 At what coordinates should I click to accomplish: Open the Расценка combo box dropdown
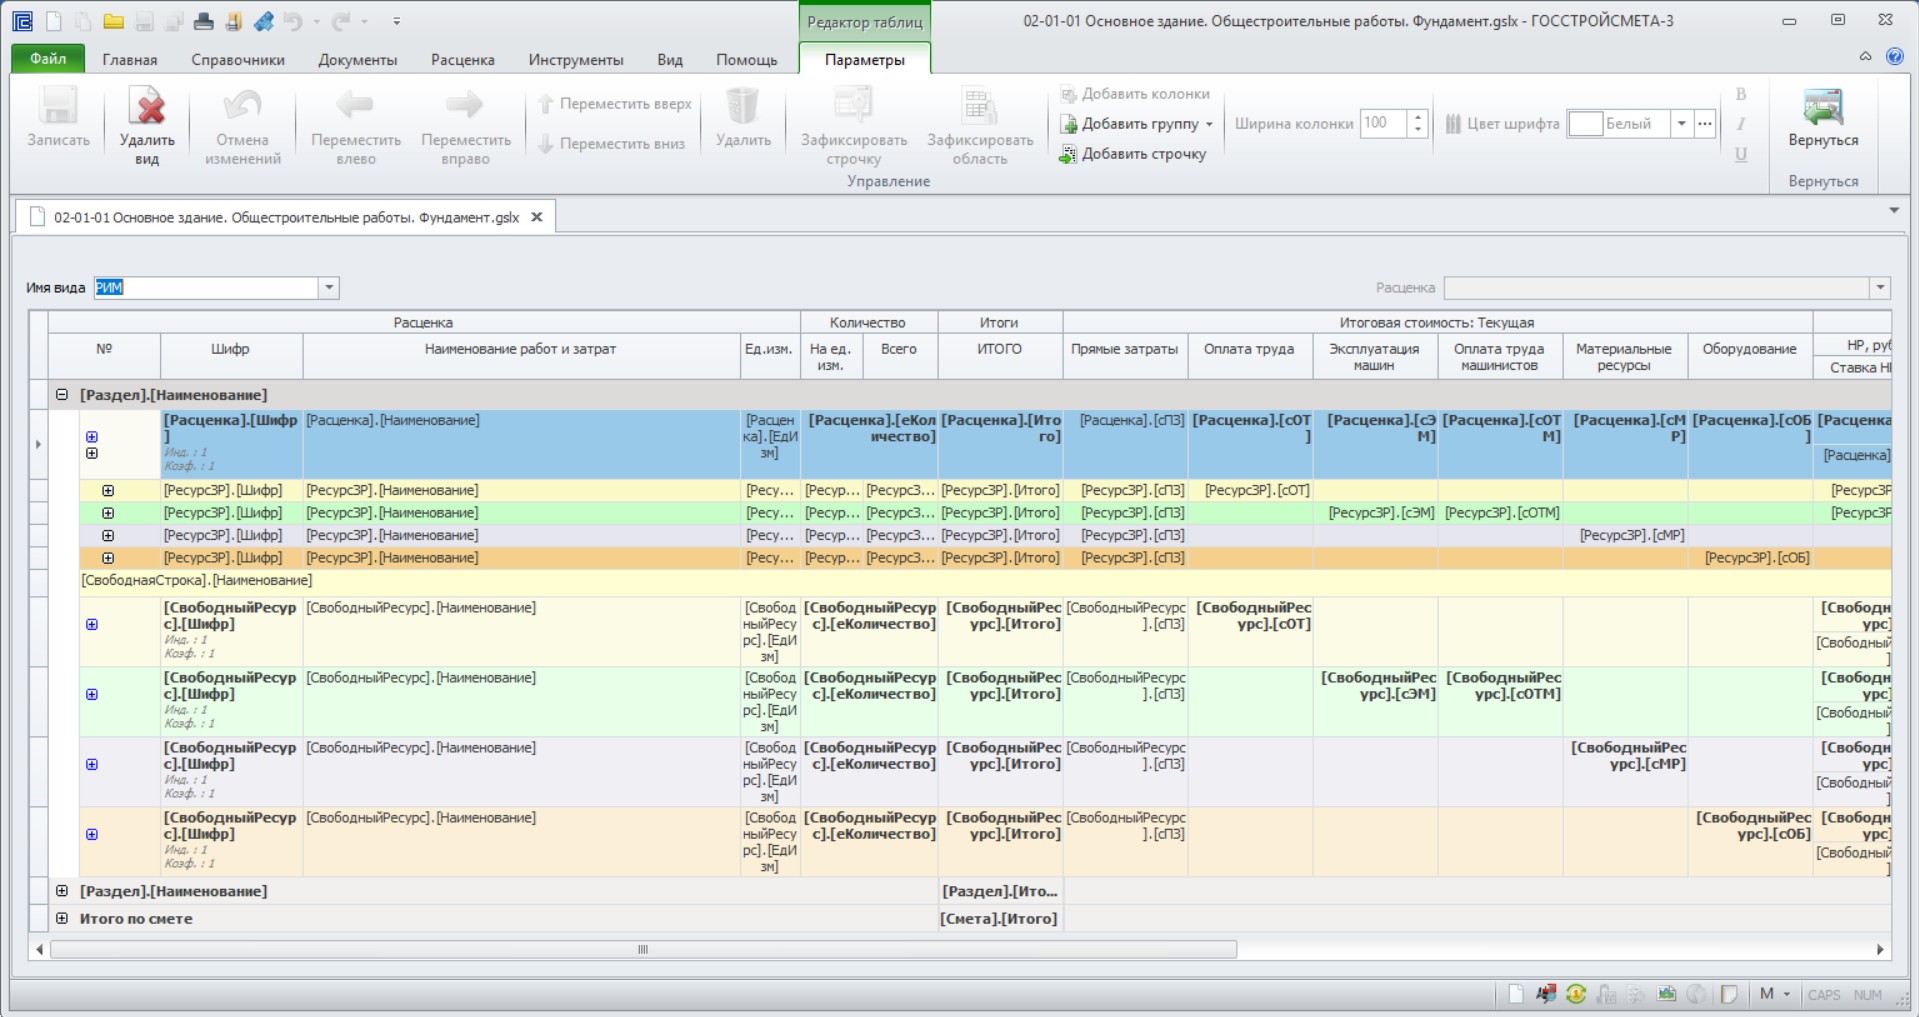point(1880,288)
